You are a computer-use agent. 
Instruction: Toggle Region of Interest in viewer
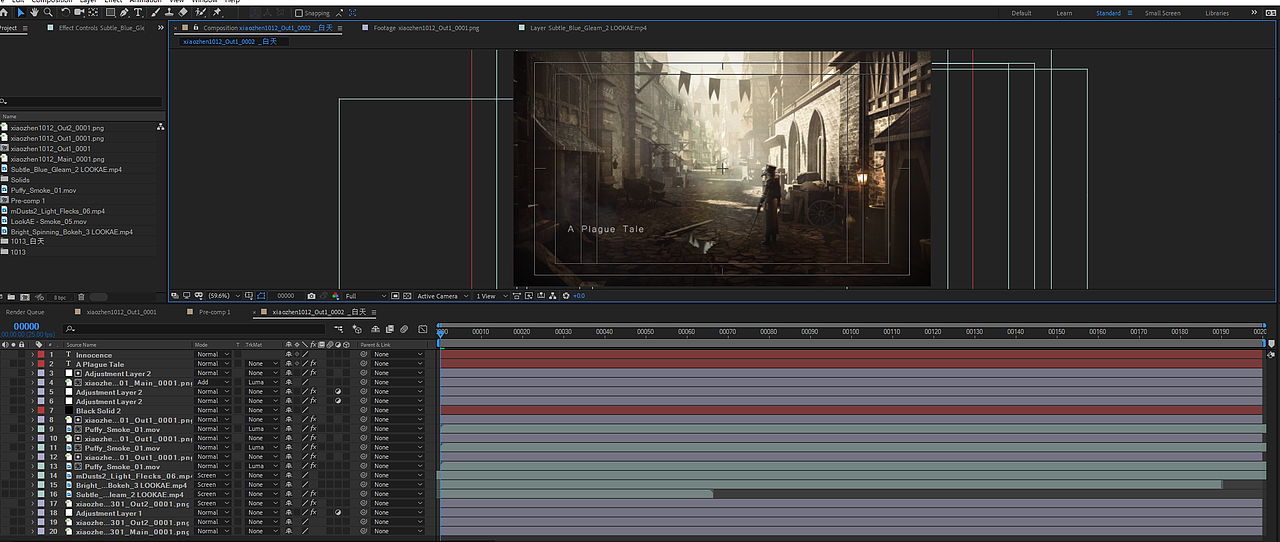click(x=394, y=296)
